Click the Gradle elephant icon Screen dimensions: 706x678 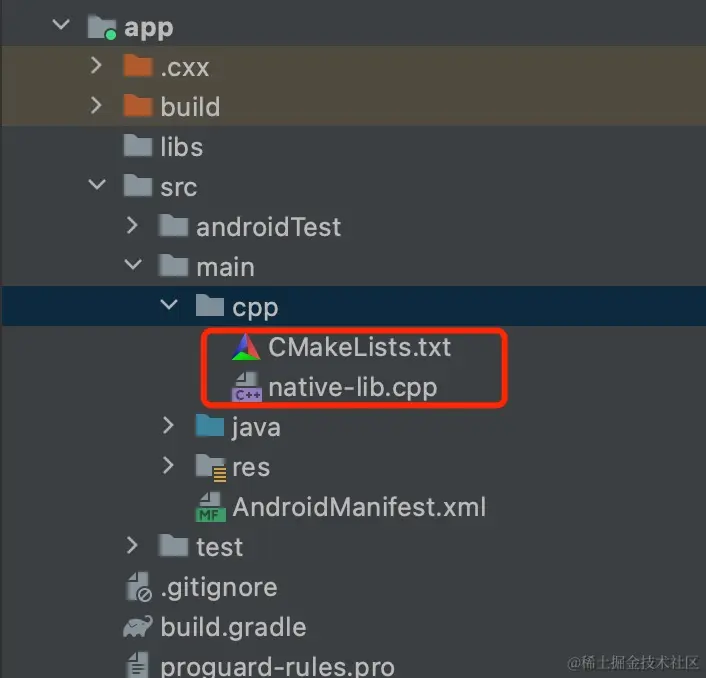138,627
